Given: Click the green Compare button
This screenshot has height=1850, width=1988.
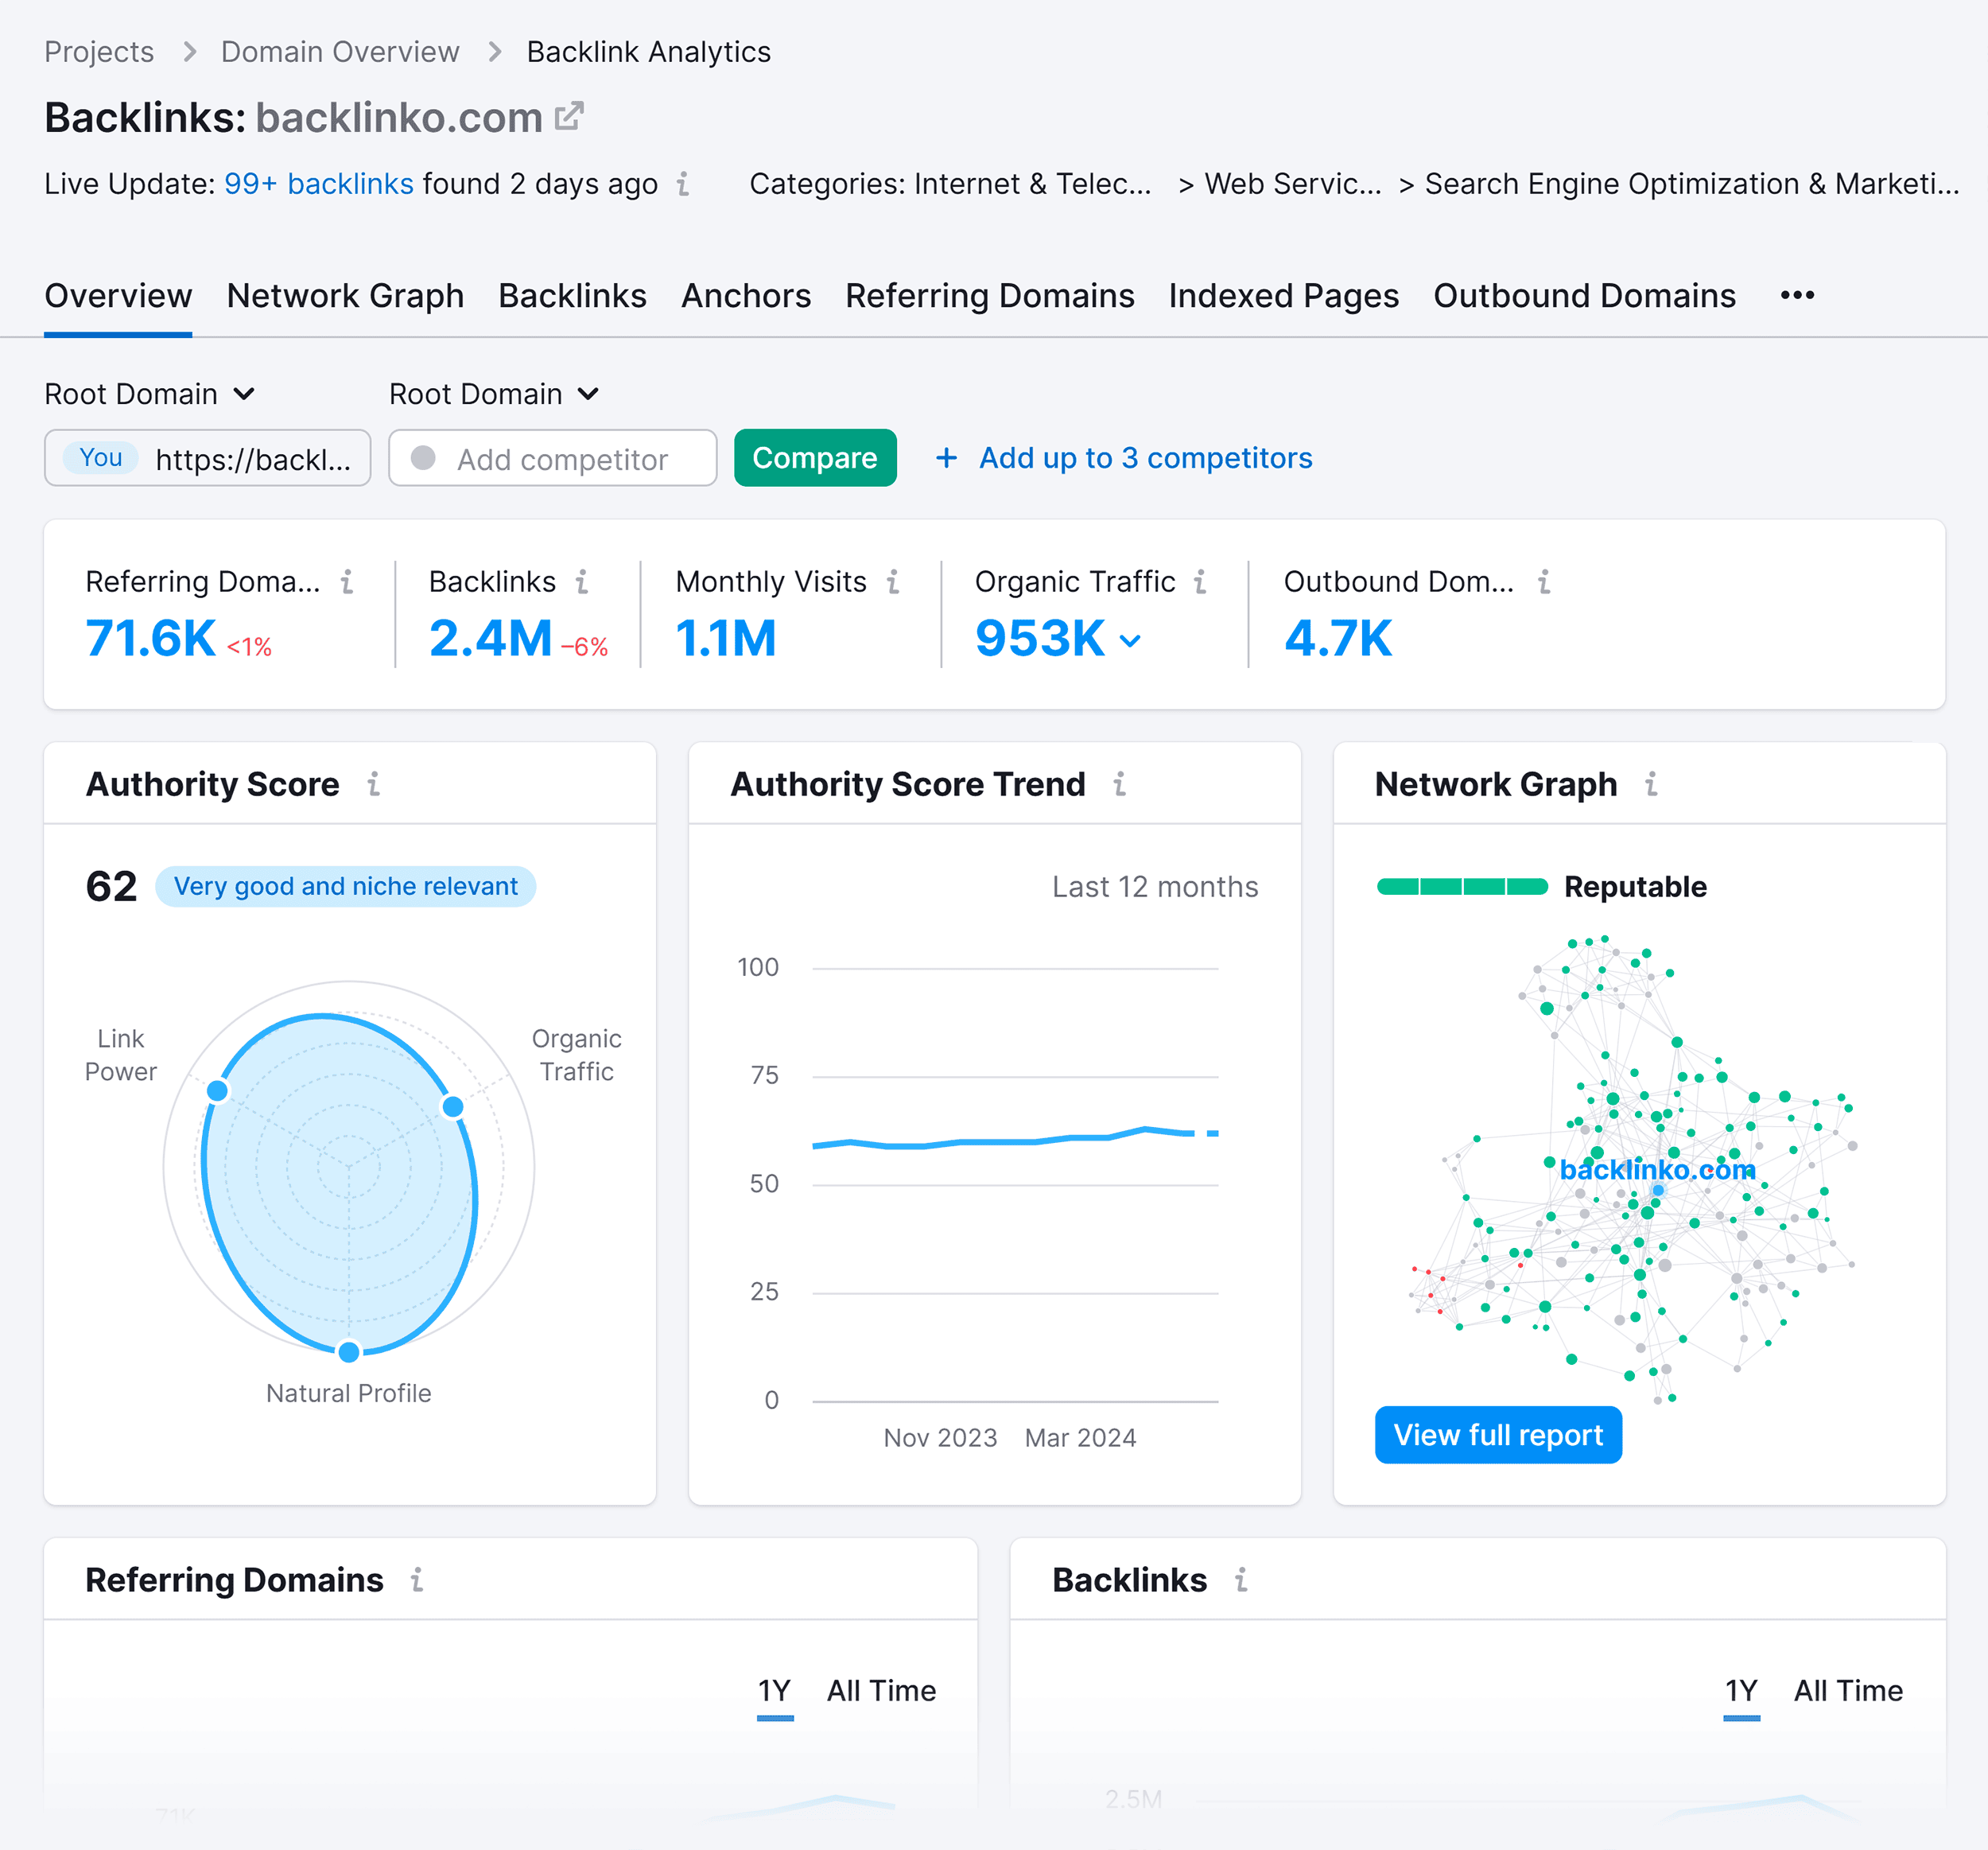Looking at the screenshot, I should 815,458.
